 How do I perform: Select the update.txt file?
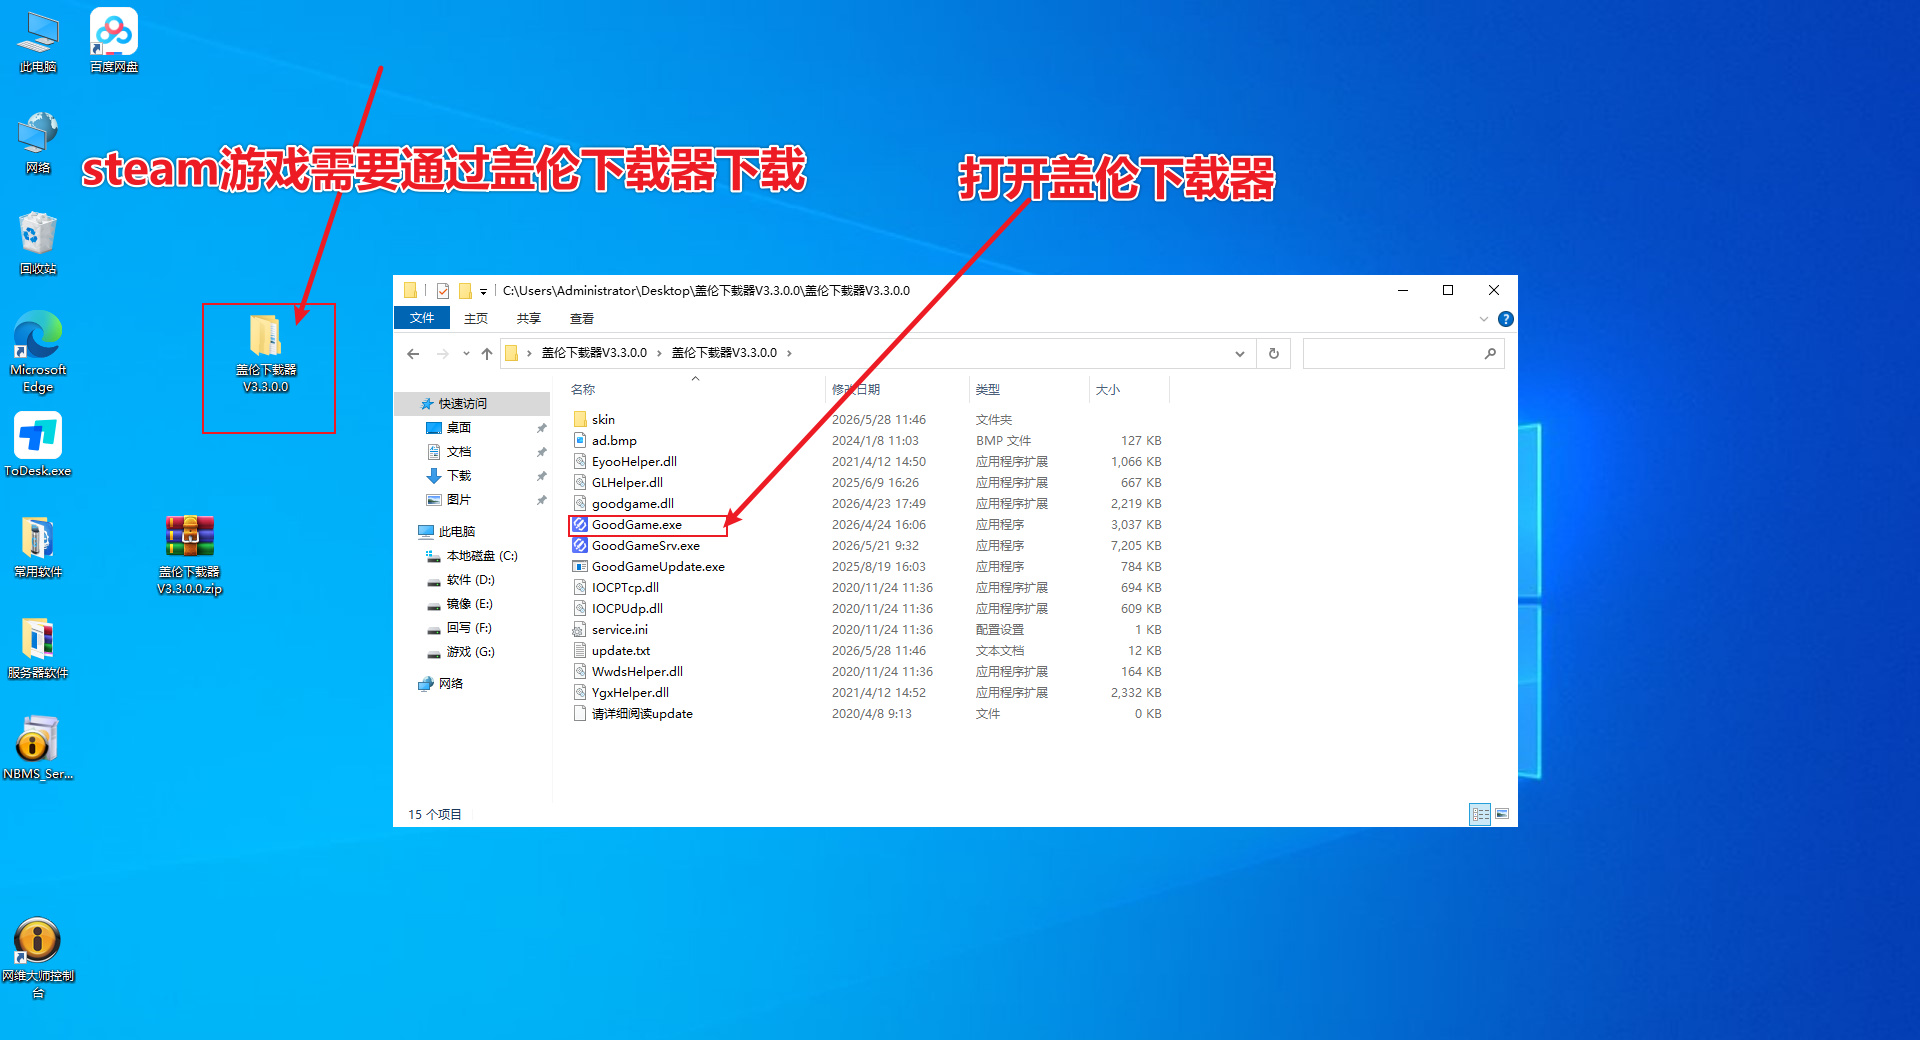coord(620,651)
